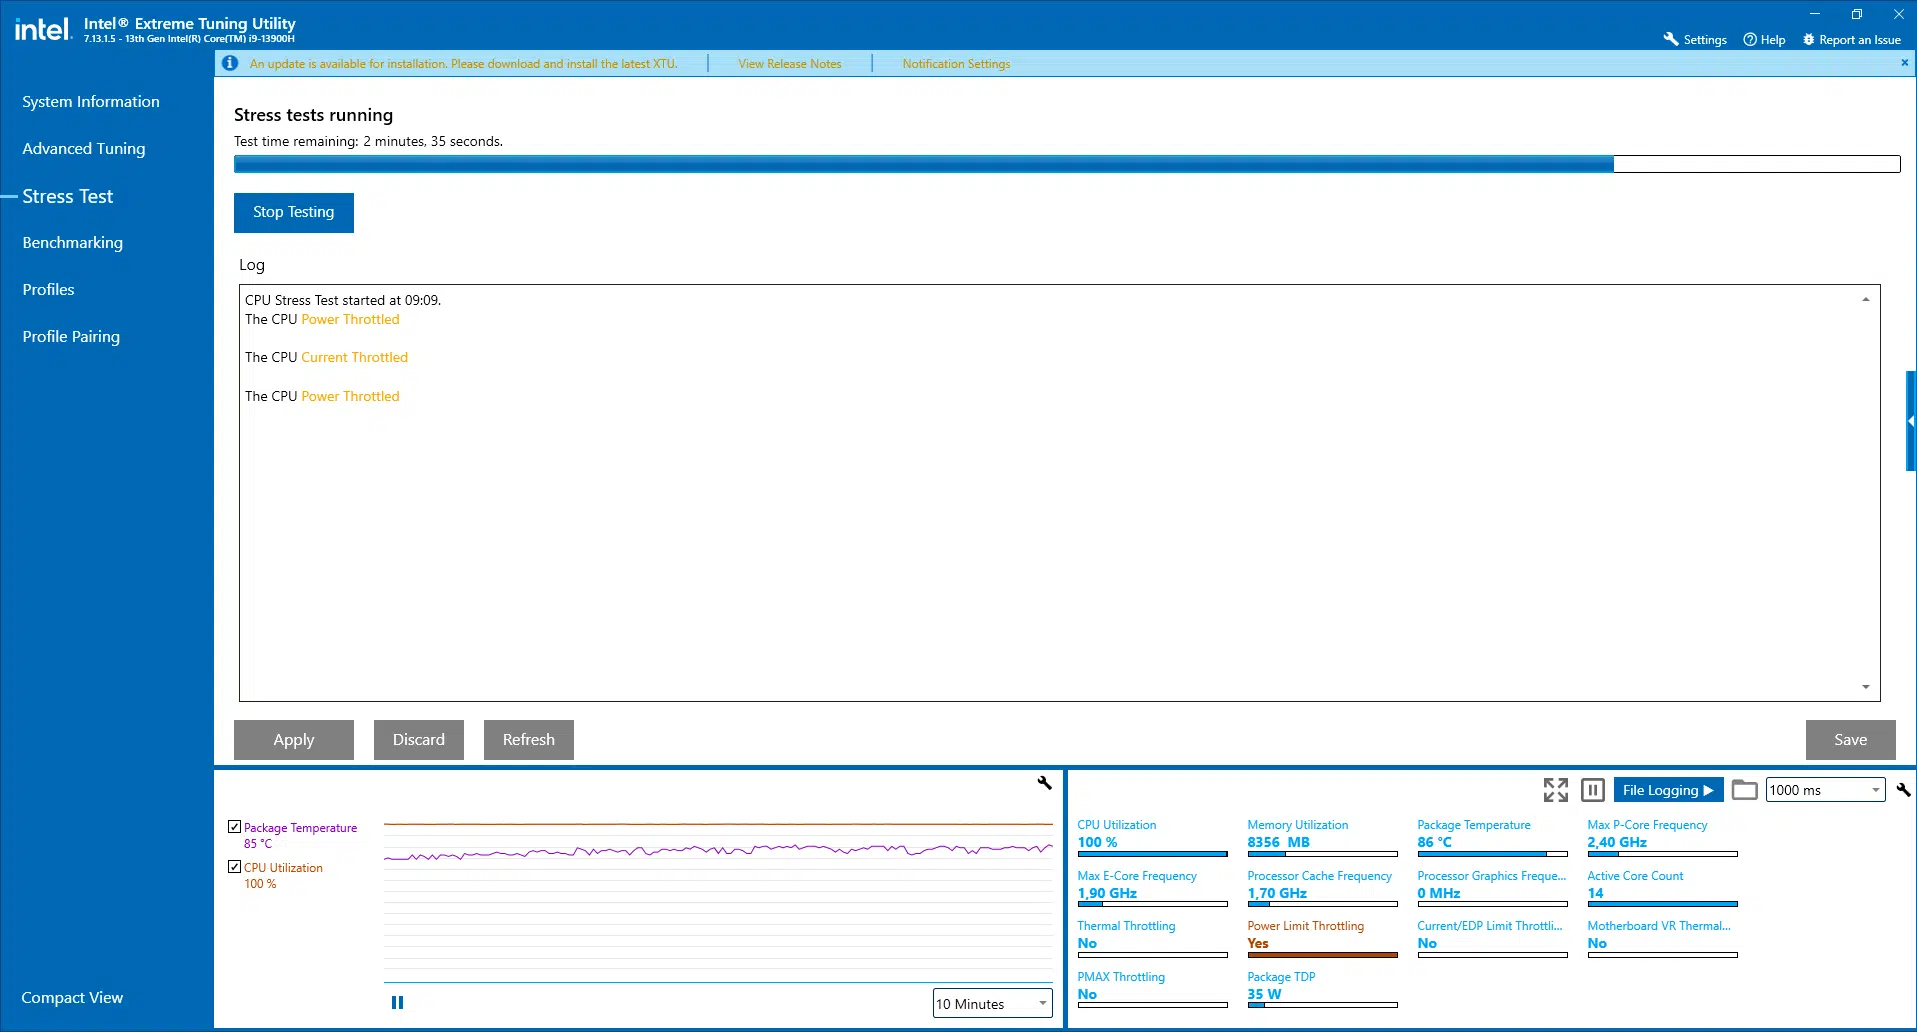
Task: Click the Discard button
Action: [x=419, y=740]
